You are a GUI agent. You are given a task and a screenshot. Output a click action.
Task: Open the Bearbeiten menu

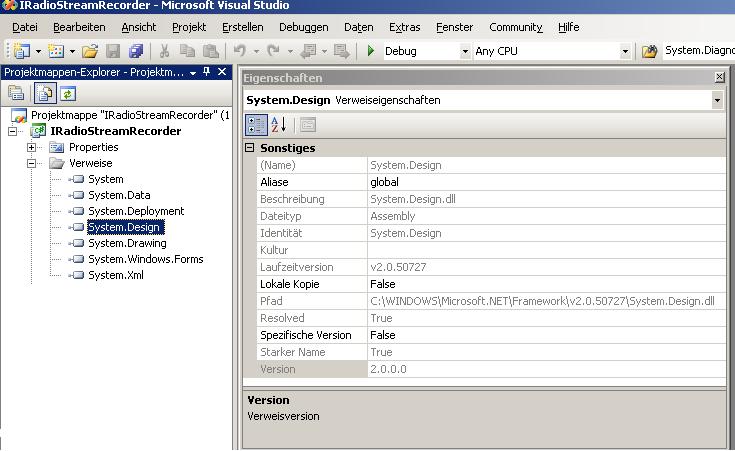(79, 27)
